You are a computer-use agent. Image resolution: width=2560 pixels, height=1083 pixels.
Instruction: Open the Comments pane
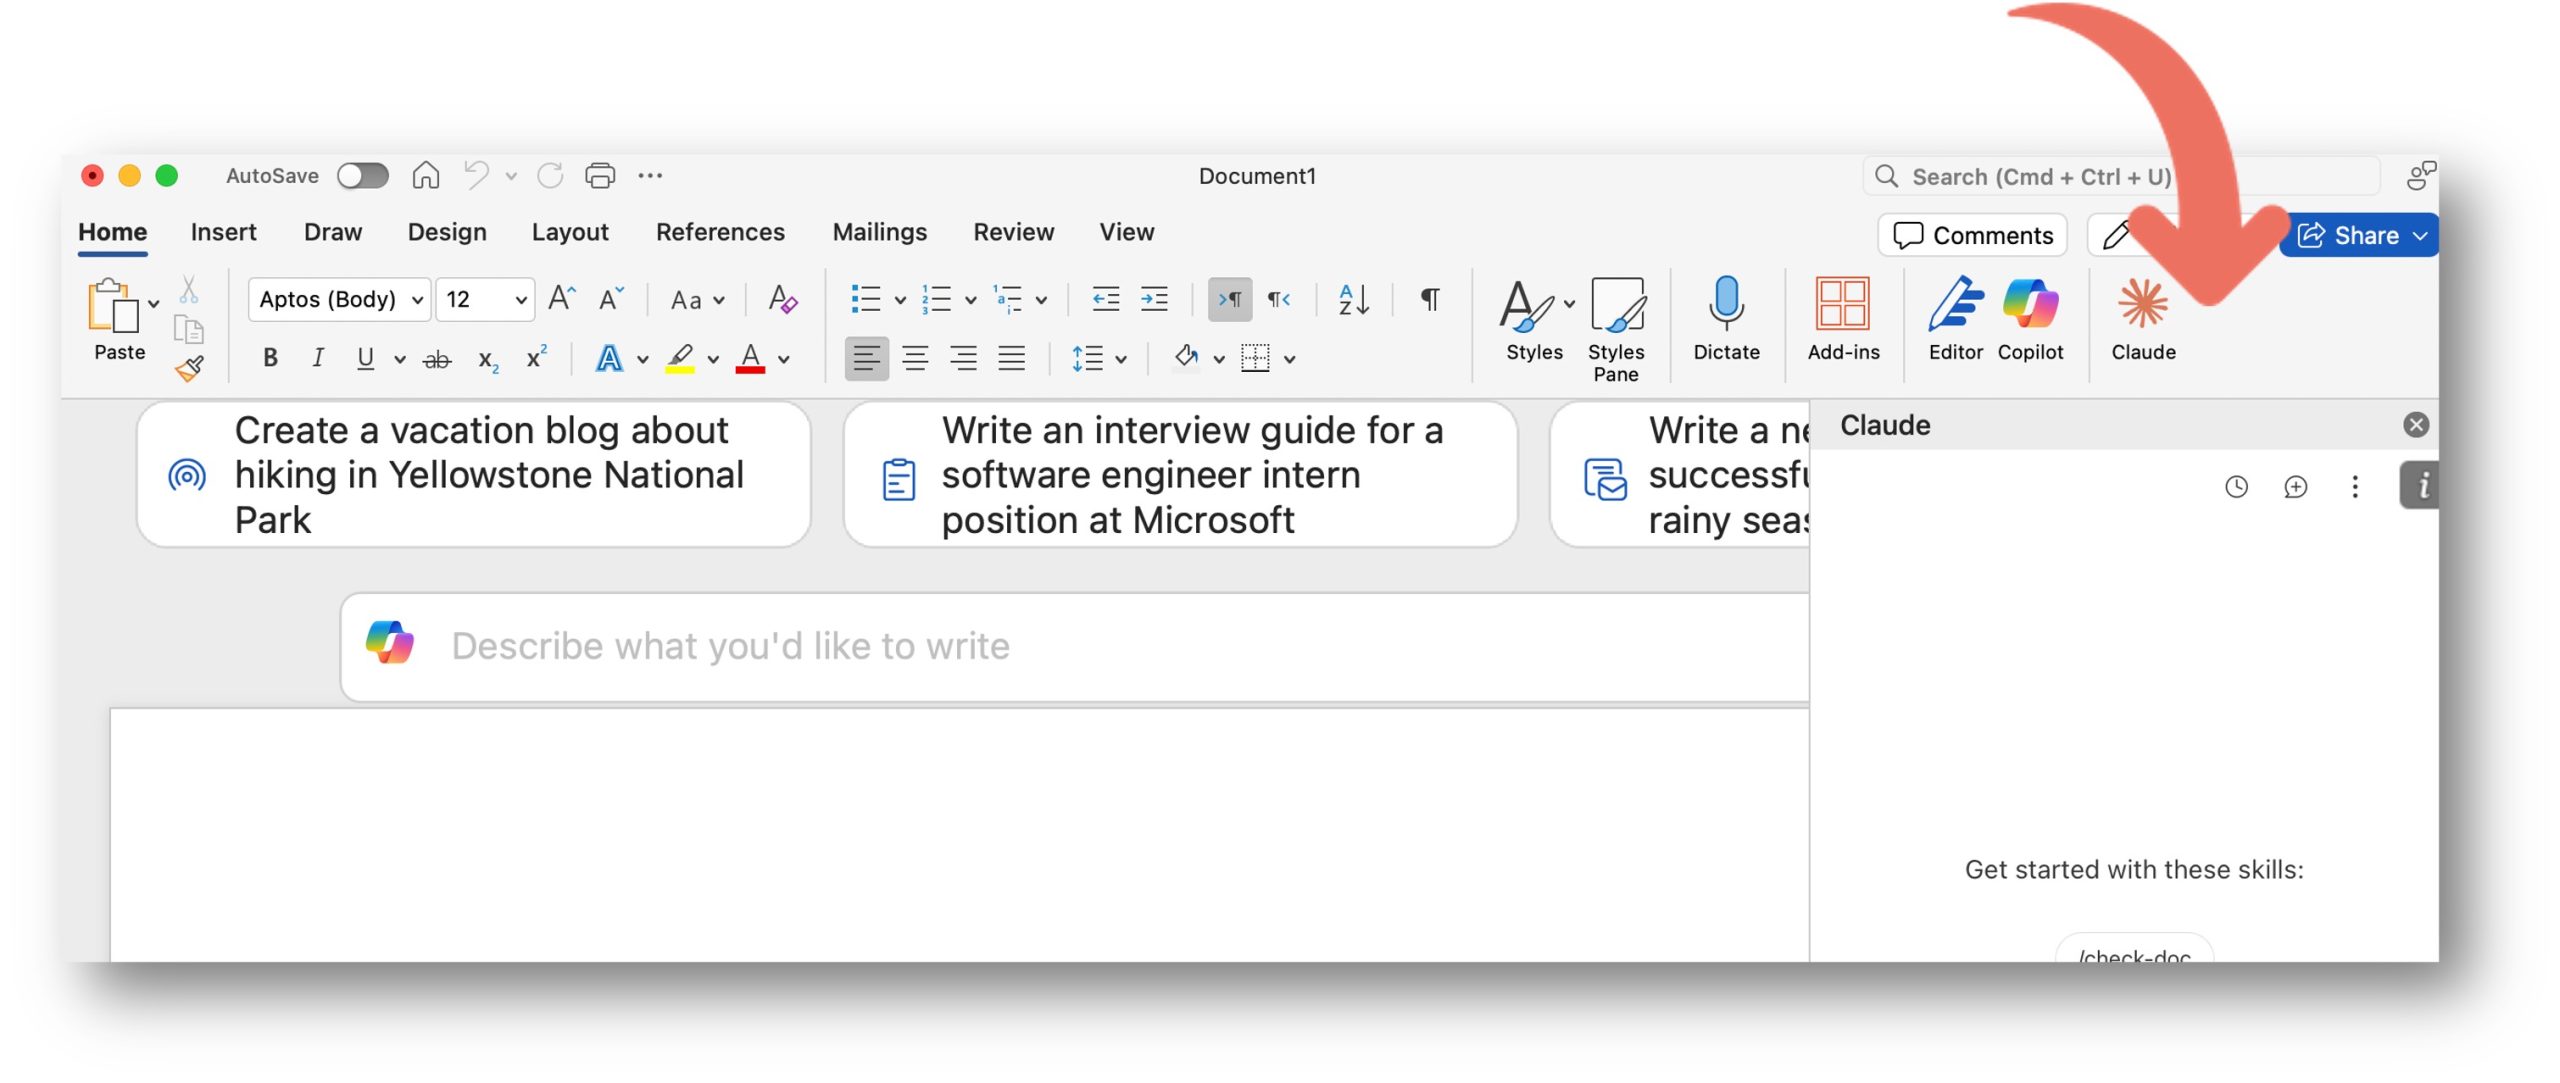click(1972, 235)
